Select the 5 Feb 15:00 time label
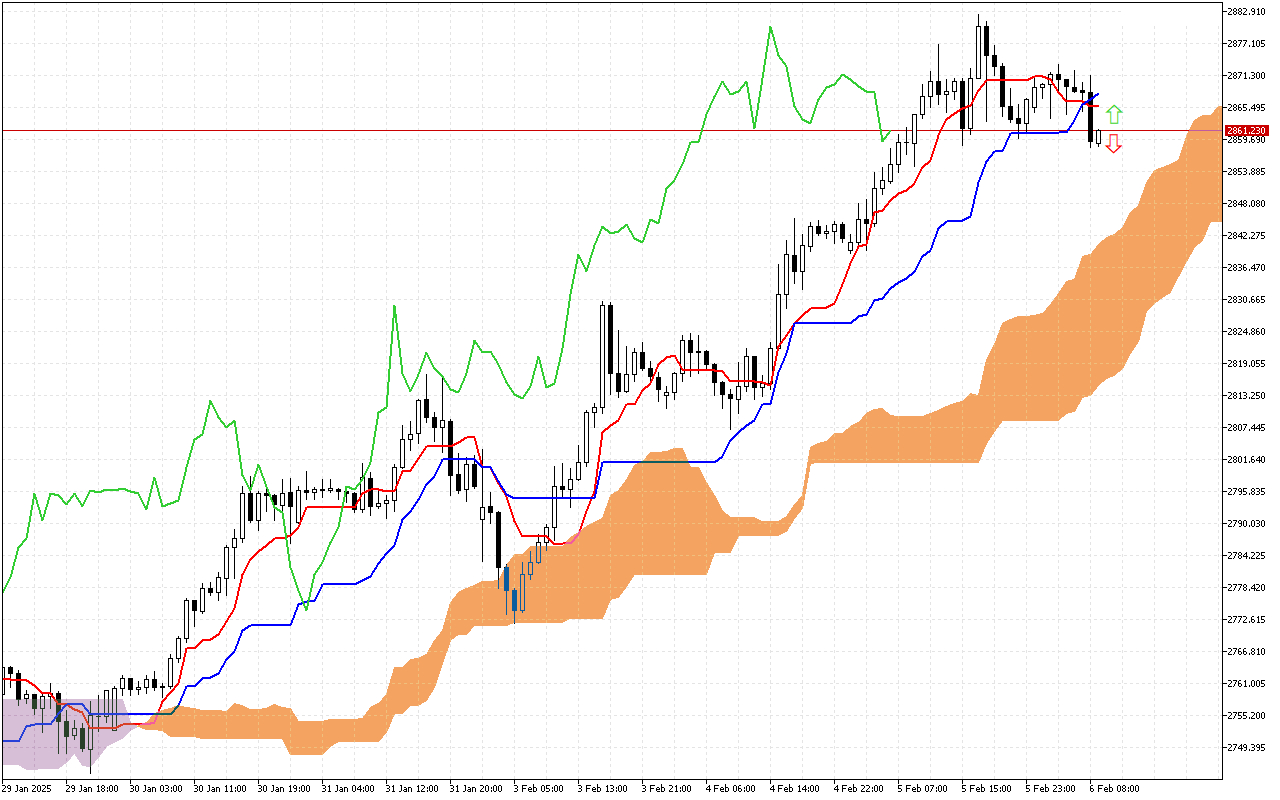This screenshot has height=800, width=1280. click(x=985, y=788)
